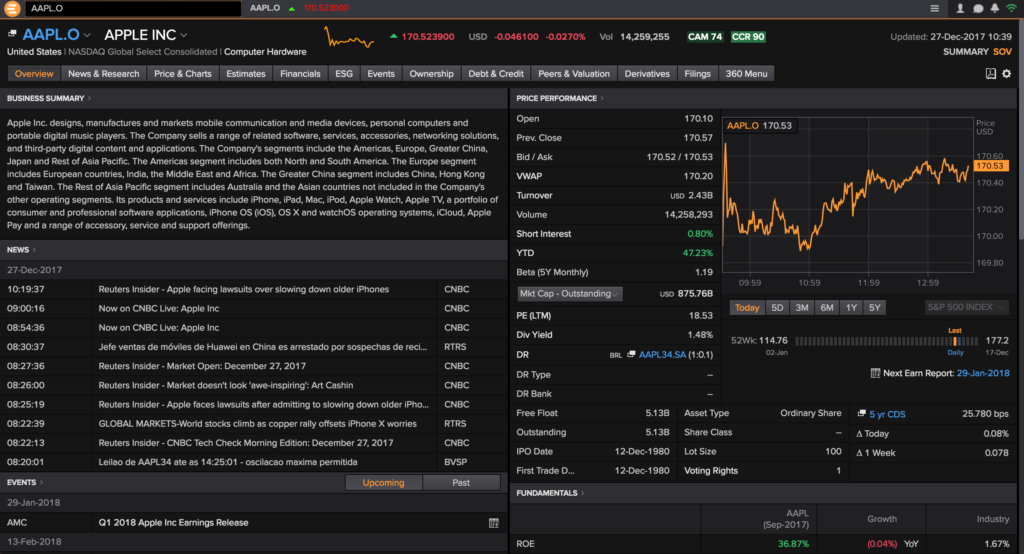Switch events view to Past
Image resolution: width=1024 pixels, height=554 pixels.
pyautogui.click(x=461, y=483)
